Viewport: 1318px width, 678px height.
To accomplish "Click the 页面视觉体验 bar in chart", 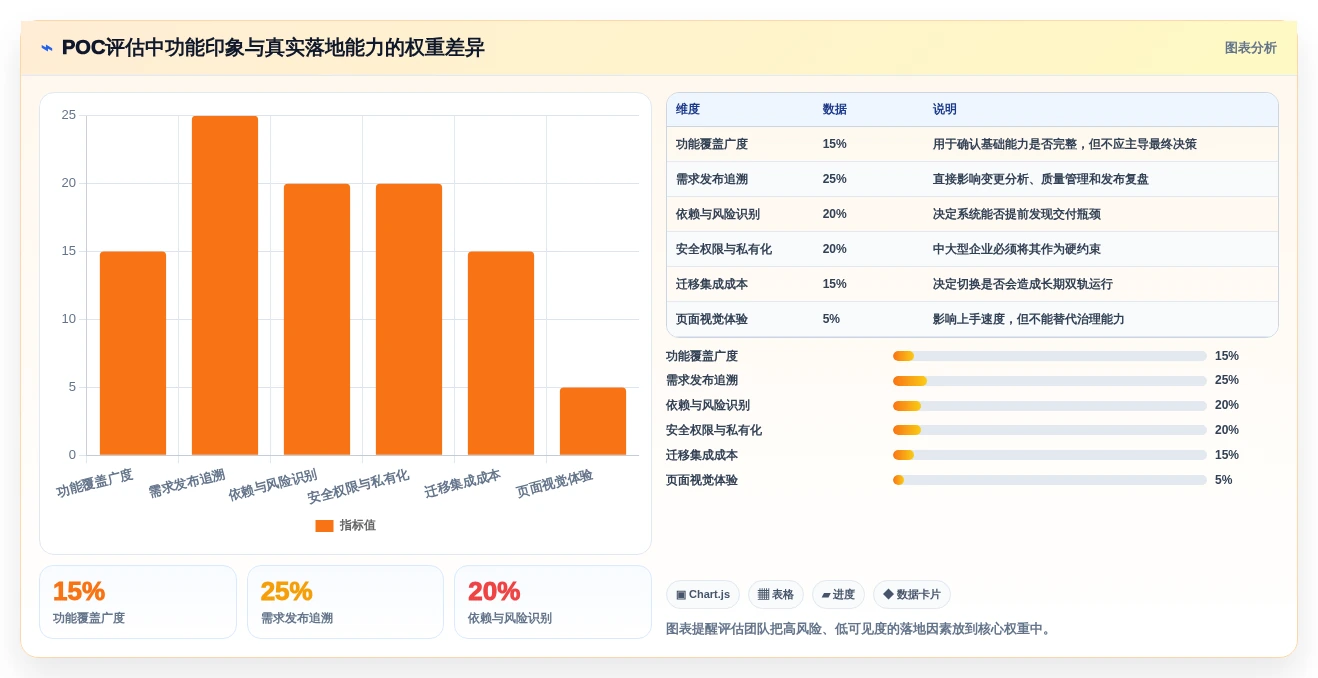I will tap(593, 421).
